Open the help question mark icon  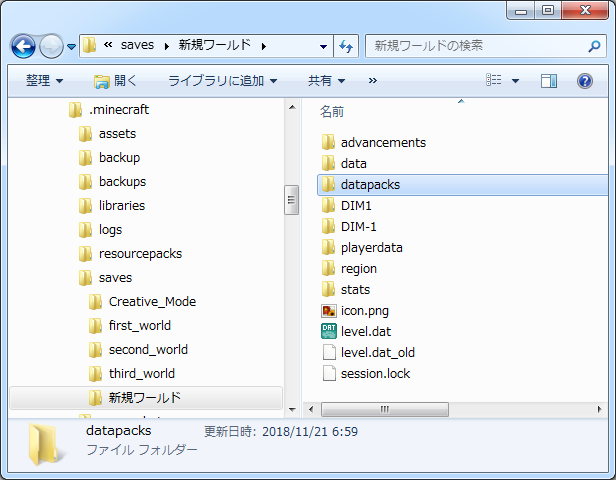585,80
